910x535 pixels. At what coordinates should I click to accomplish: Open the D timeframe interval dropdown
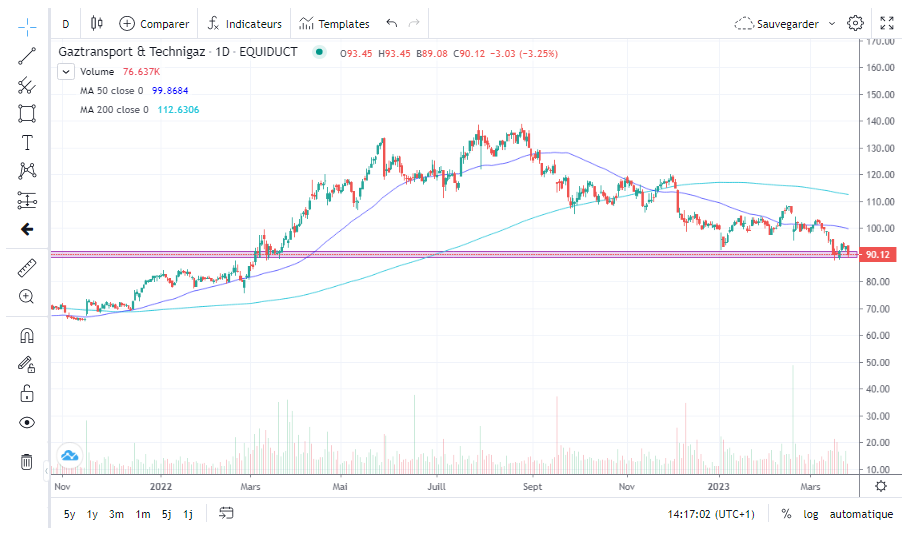[66, 24]
